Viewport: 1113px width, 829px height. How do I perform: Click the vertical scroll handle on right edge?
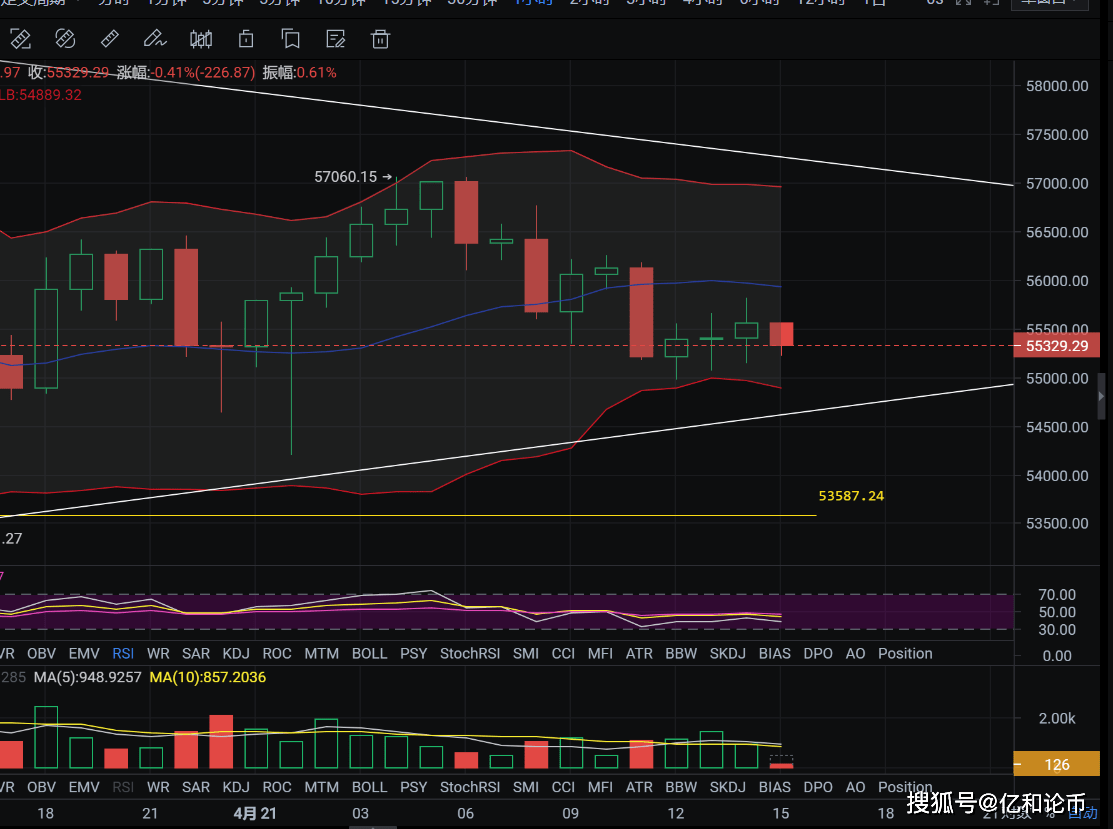click(x=1103, y=396)
